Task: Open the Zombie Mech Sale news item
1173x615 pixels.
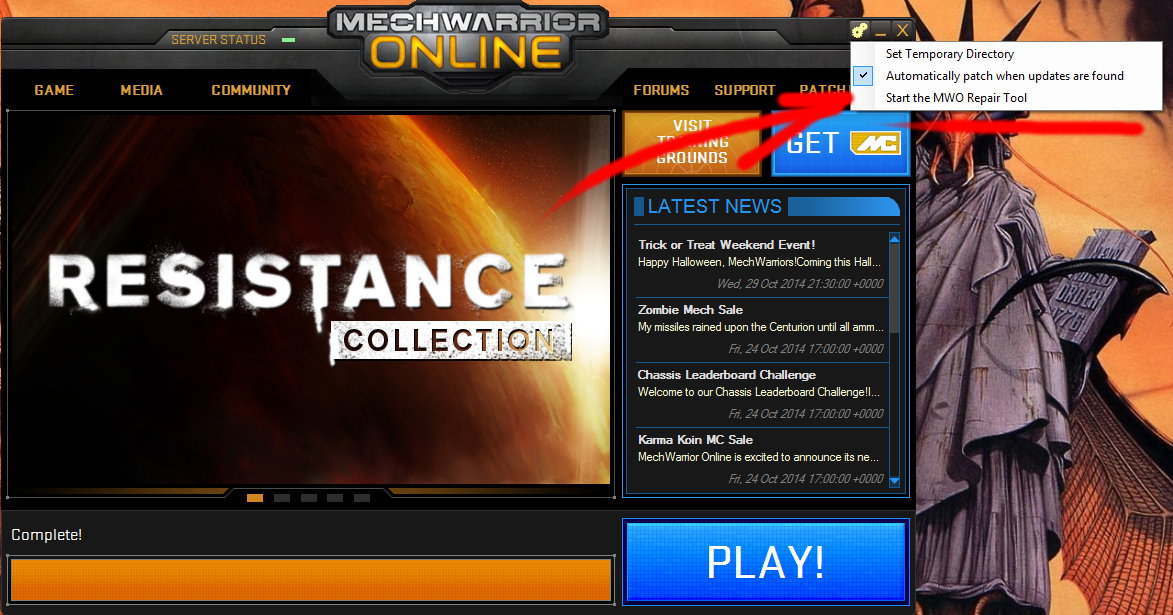Action: [690, 310]
